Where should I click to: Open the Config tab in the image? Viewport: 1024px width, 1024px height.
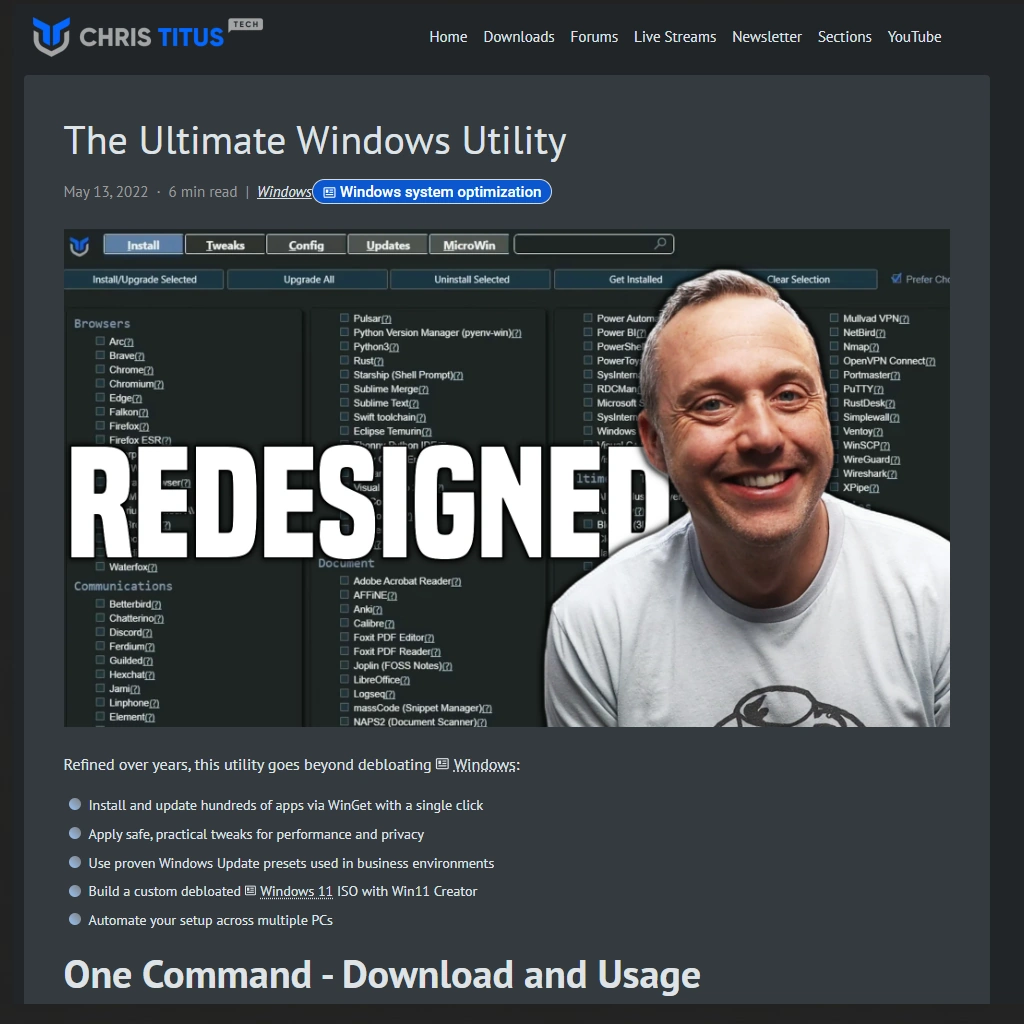coord(306,245)
